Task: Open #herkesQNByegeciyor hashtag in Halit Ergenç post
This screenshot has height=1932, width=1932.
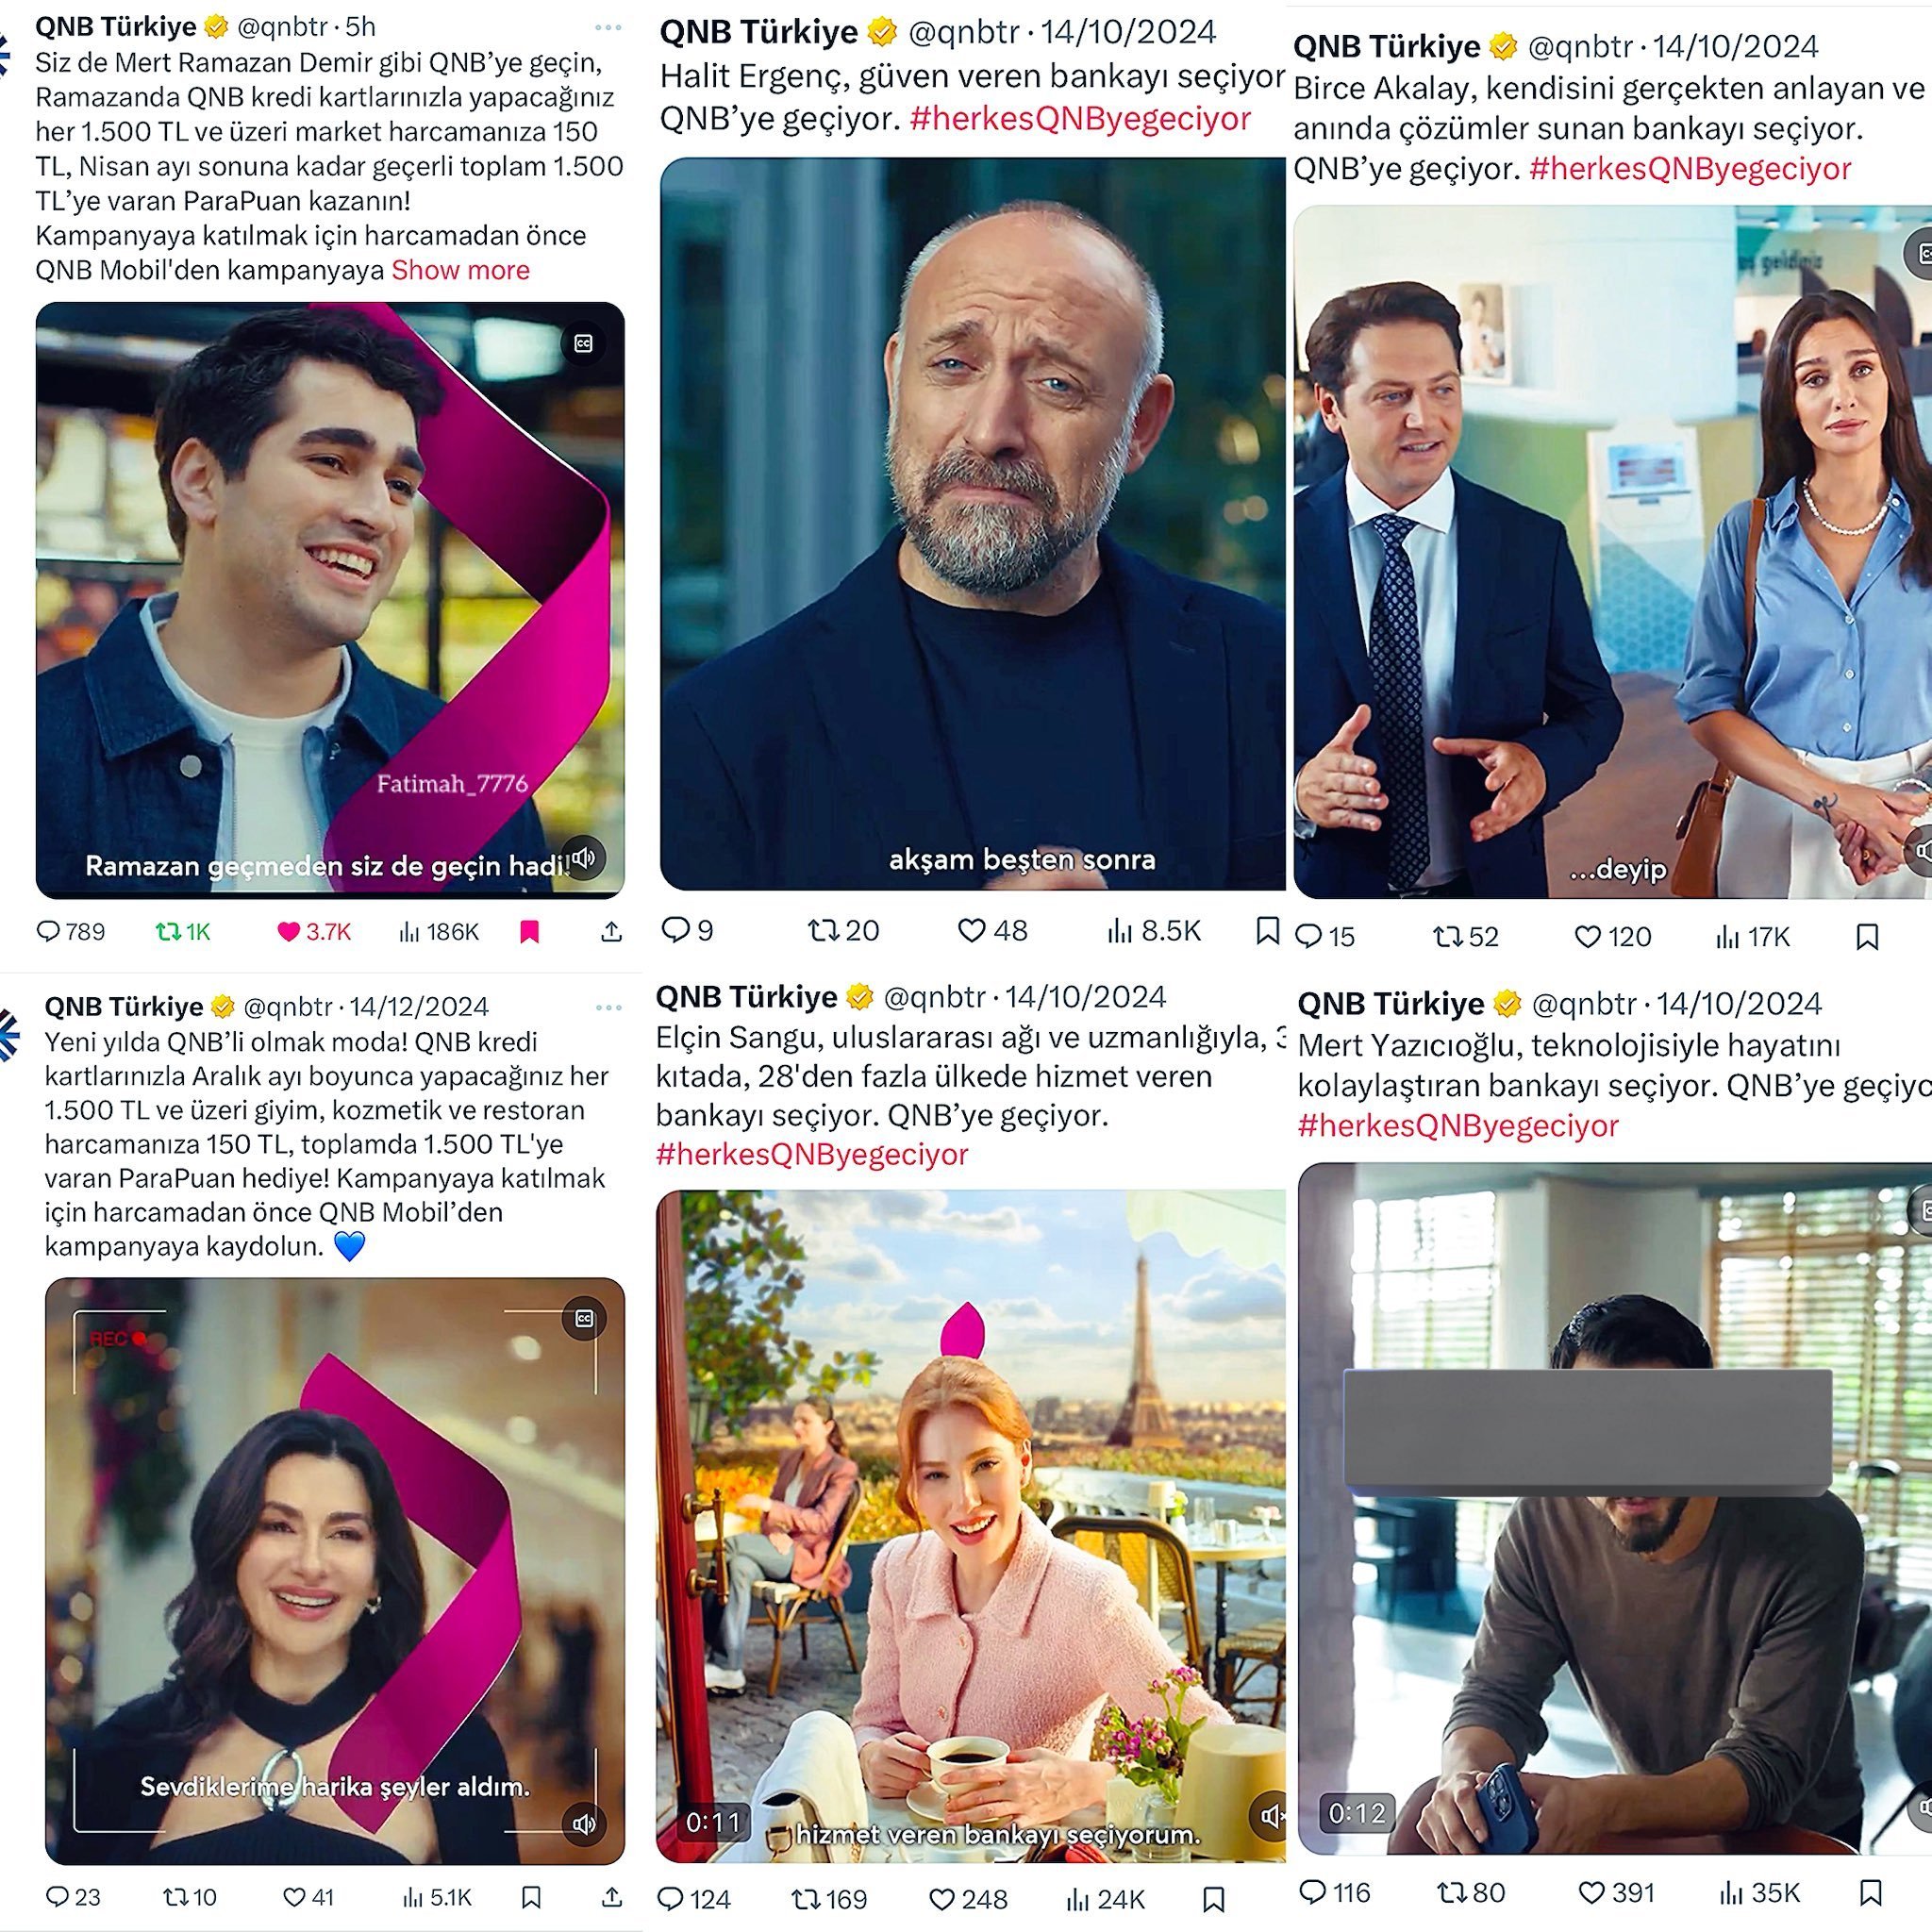Action: point(1081,119)
